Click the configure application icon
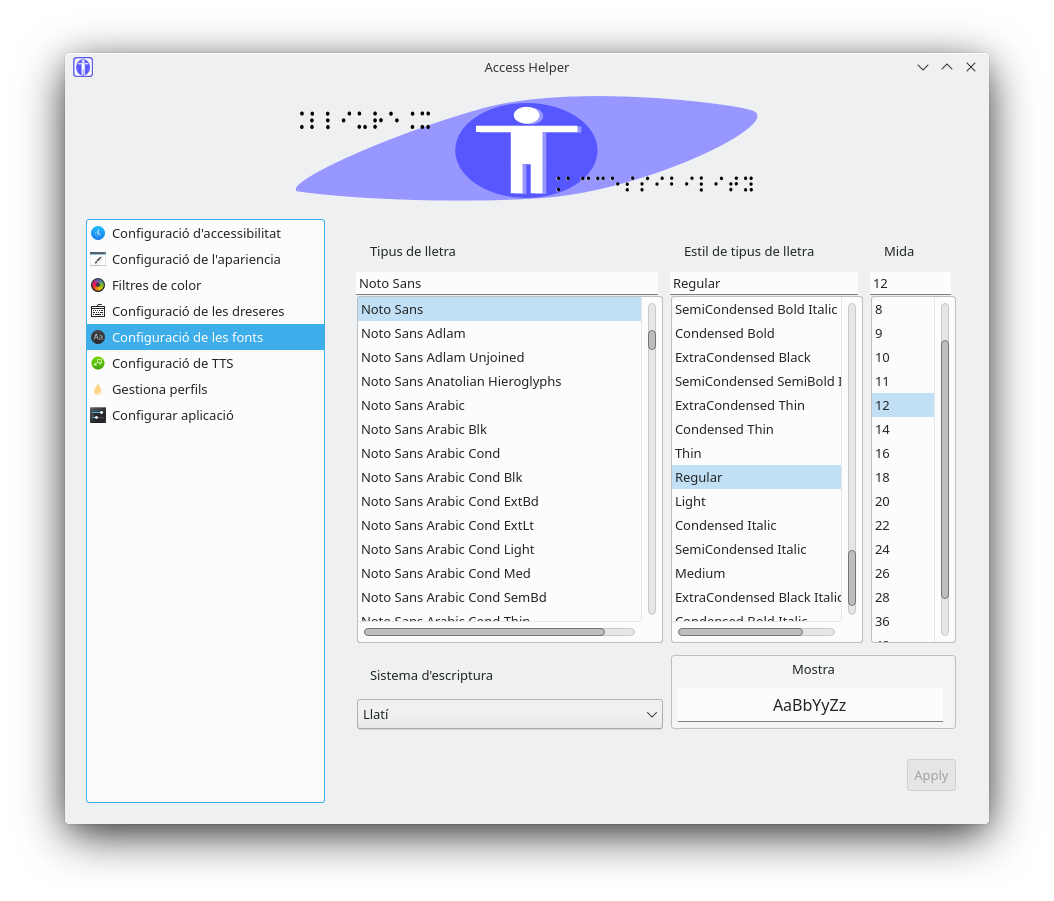 pos(98,415)
